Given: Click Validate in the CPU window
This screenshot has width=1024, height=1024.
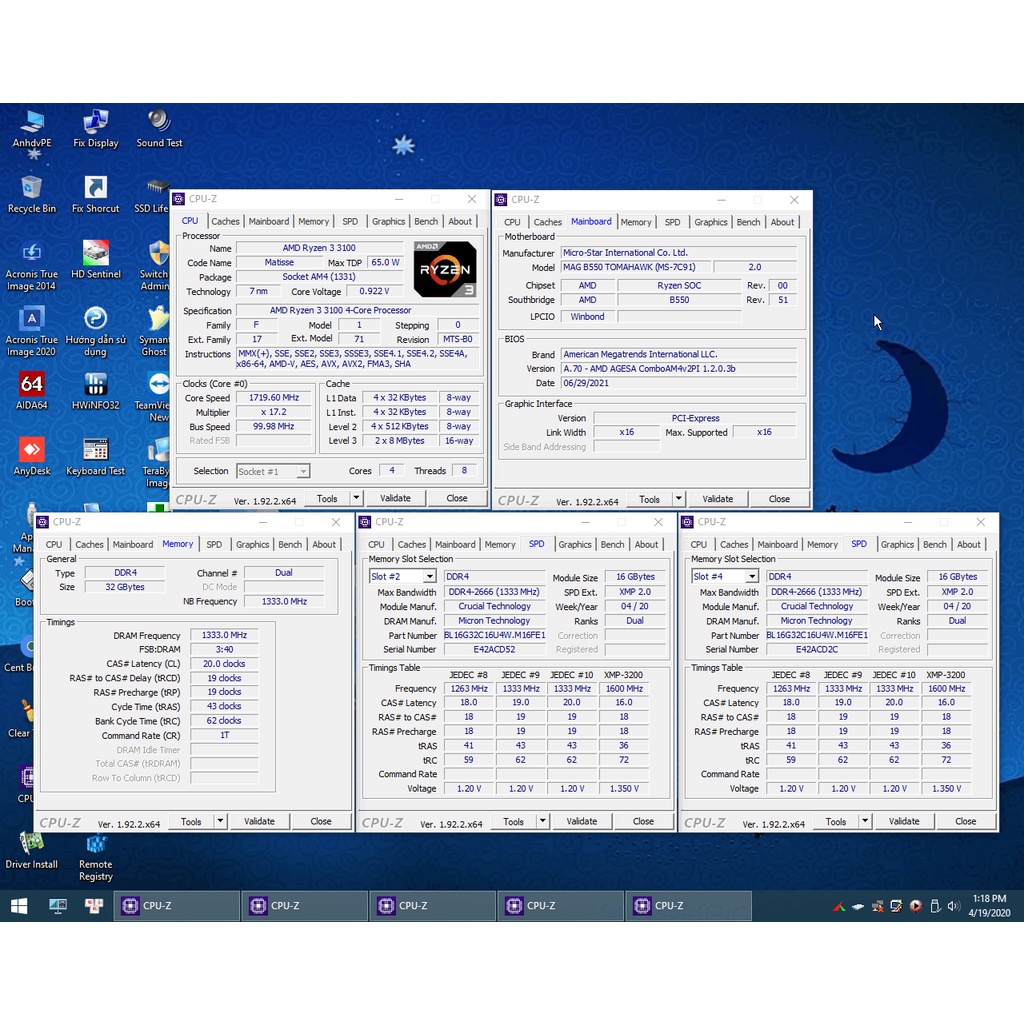Looking at the screenshot, I should pos(395,498).
